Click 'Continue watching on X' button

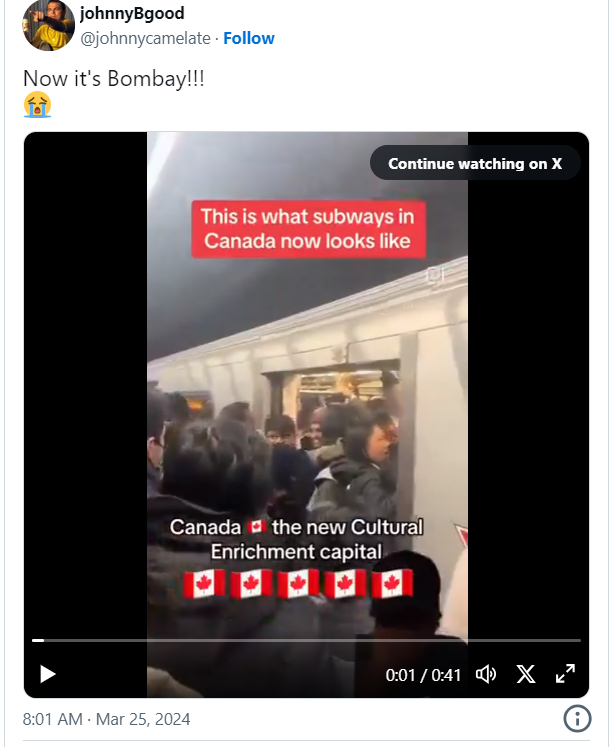475,163
